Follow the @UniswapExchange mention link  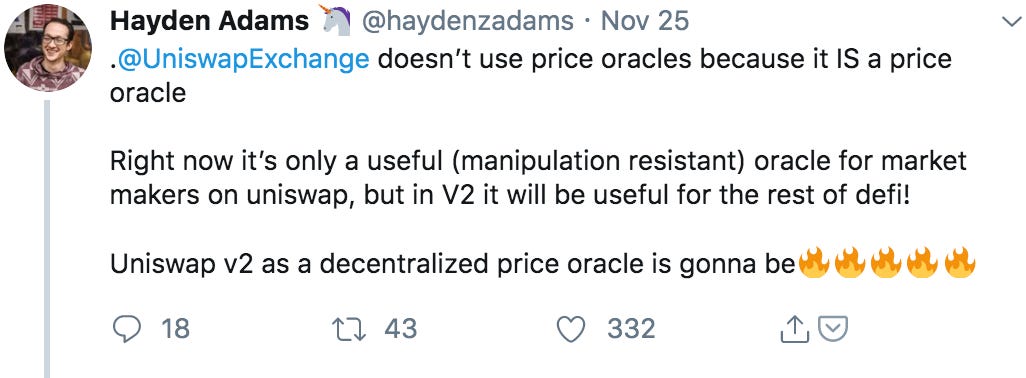[x=243, y=60]
